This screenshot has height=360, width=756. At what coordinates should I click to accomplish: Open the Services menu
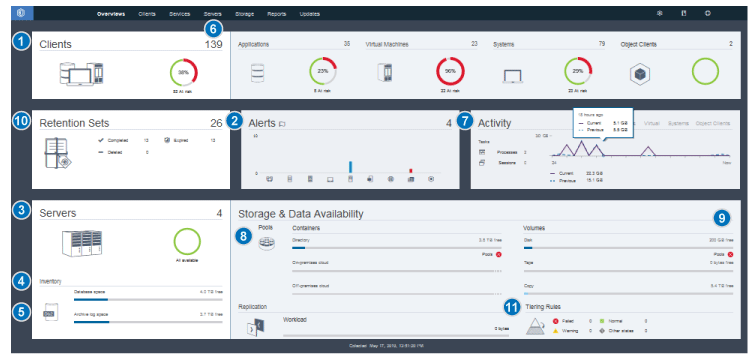179,14
